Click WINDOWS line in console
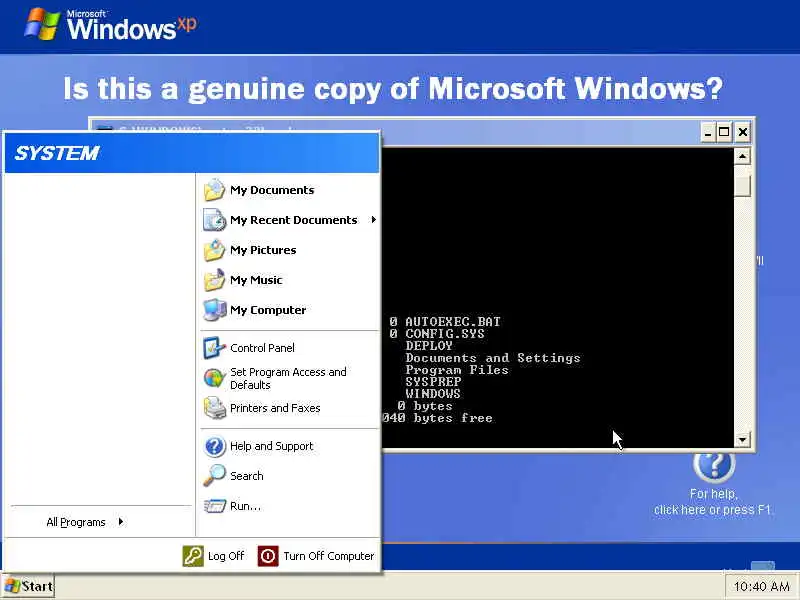This screenshot has width=800, height=600. pos(433,394)
